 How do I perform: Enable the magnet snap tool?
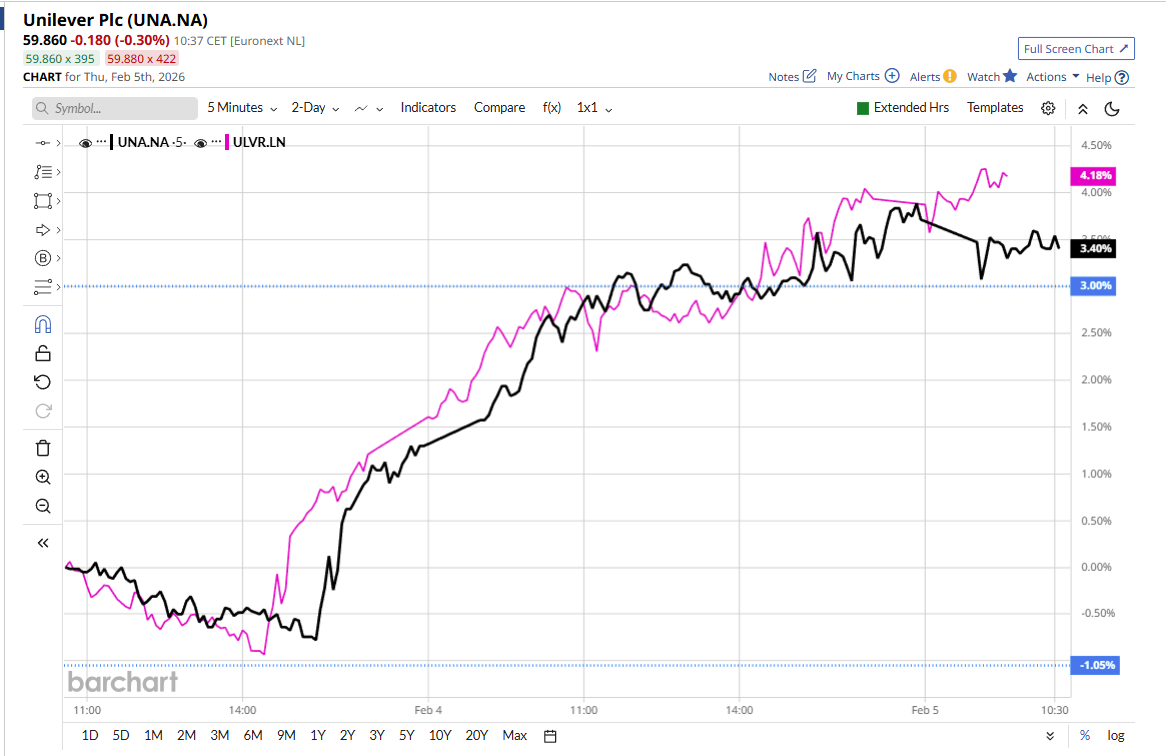42,324
